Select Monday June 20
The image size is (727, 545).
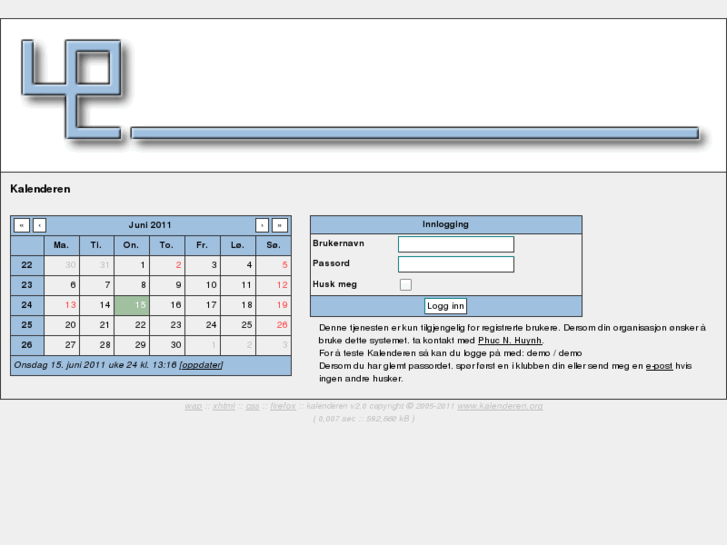(62, 325)
